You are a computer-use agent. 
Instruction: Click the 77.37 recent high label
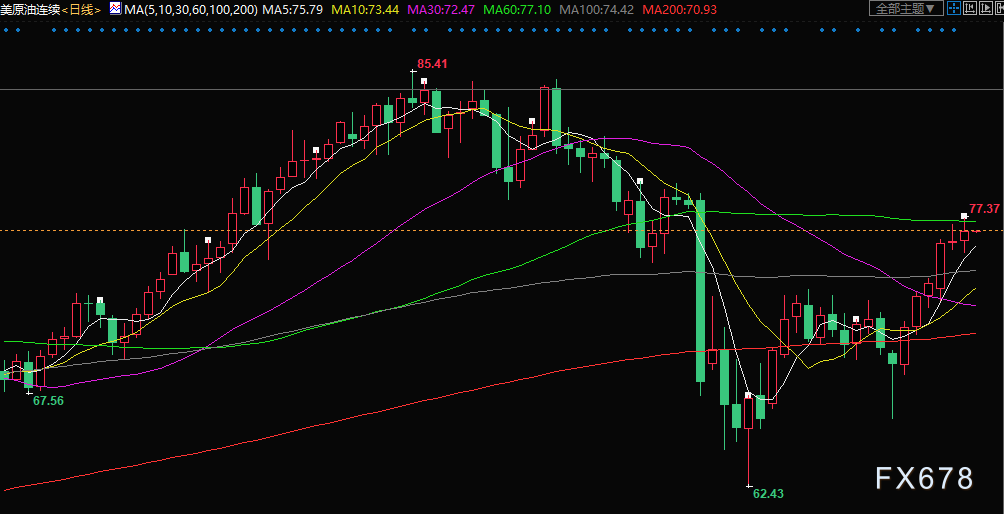985,209
